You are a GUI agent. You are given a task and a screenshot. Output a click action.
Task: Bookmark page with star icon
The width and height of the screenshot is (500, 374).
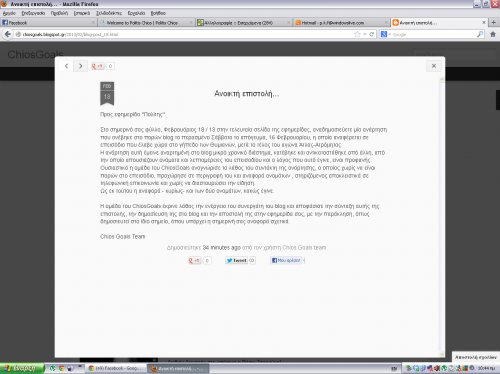(357, 34)
